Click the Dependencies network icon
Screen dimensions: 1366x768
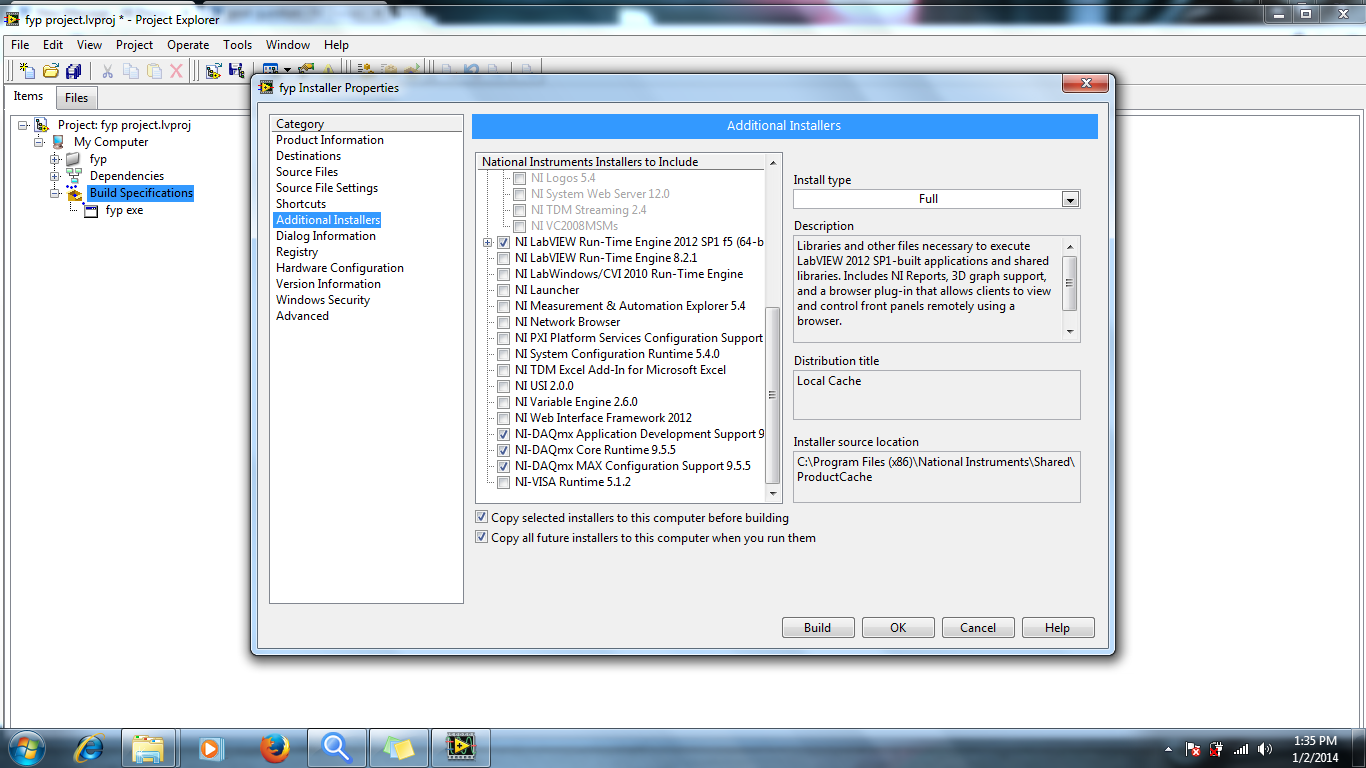[74, 176]
